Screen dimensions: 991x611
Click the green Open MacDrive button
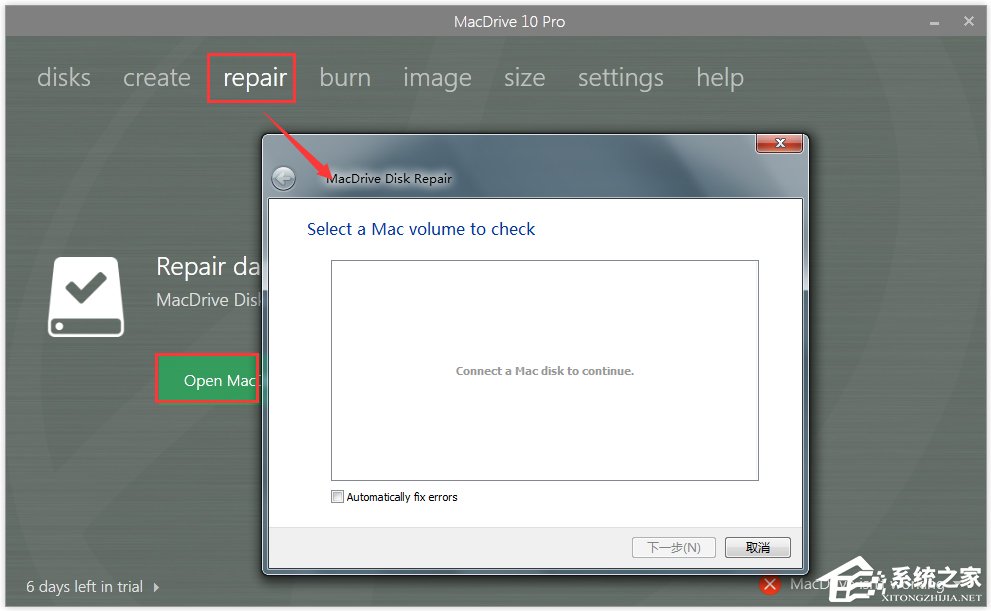209,379
